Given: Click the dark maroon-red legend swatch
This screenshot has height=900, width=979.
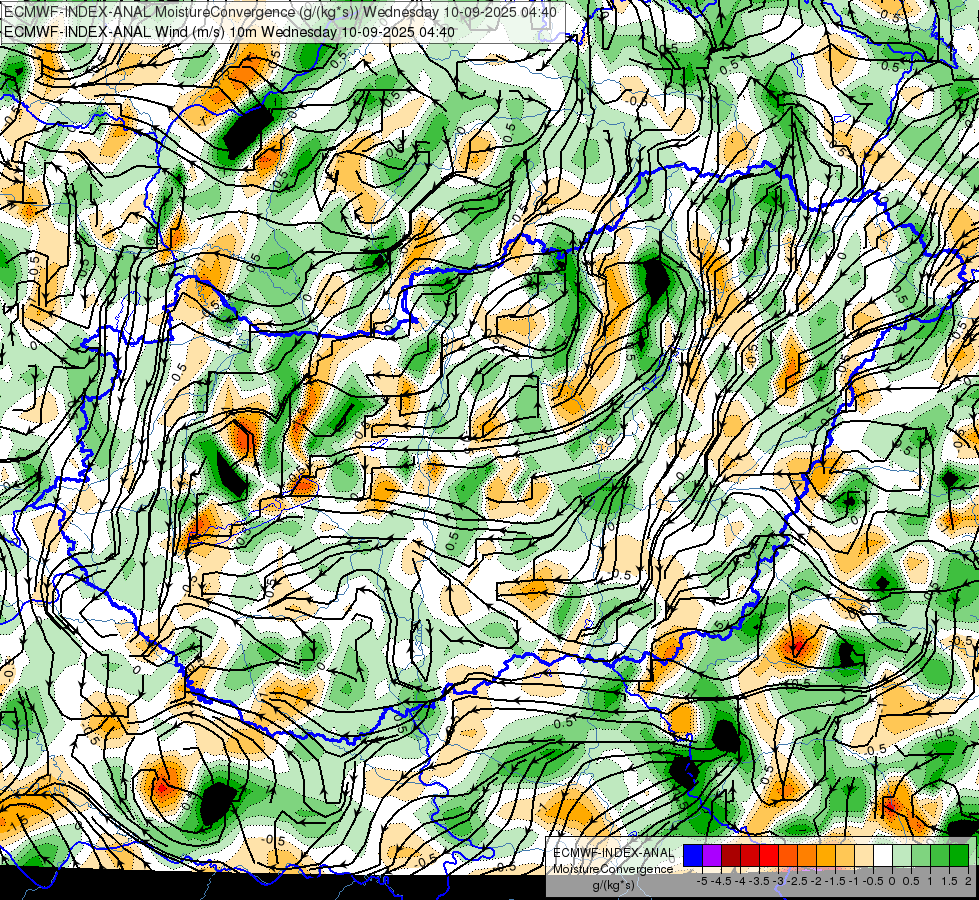Looking at the screenshot, I should [731, 856].
